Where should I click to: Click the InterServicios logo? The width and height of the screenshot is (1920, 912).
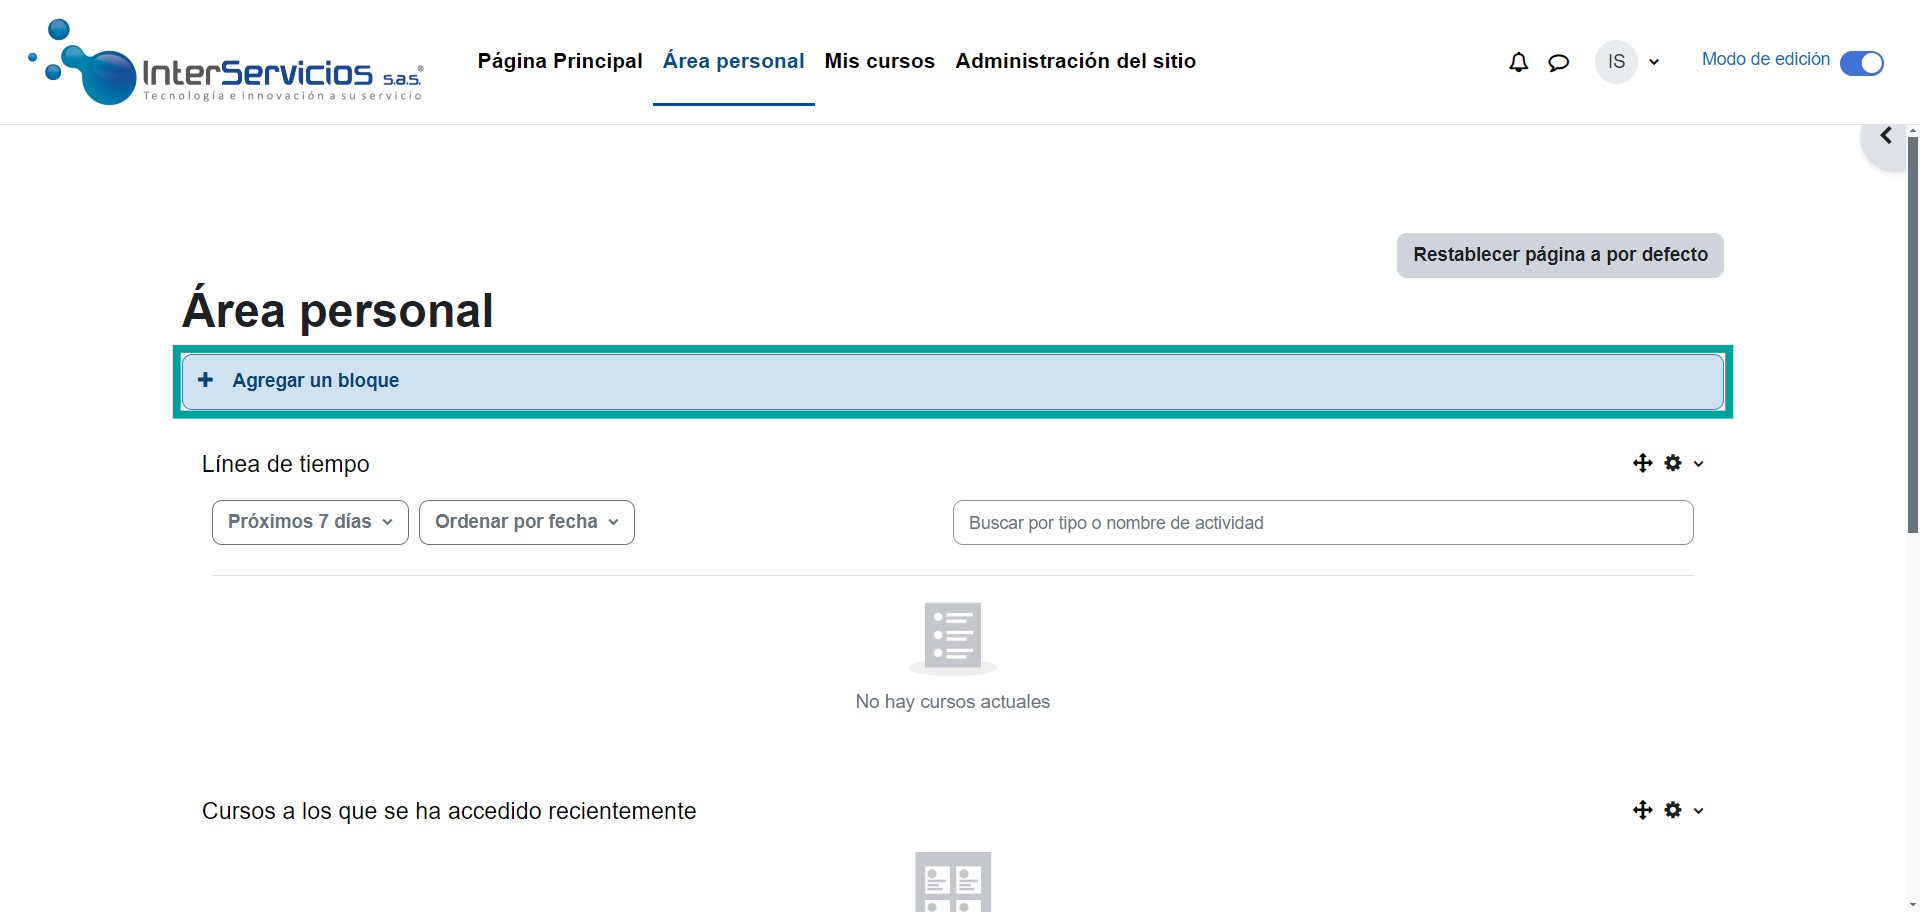click(x=227, y=62)
